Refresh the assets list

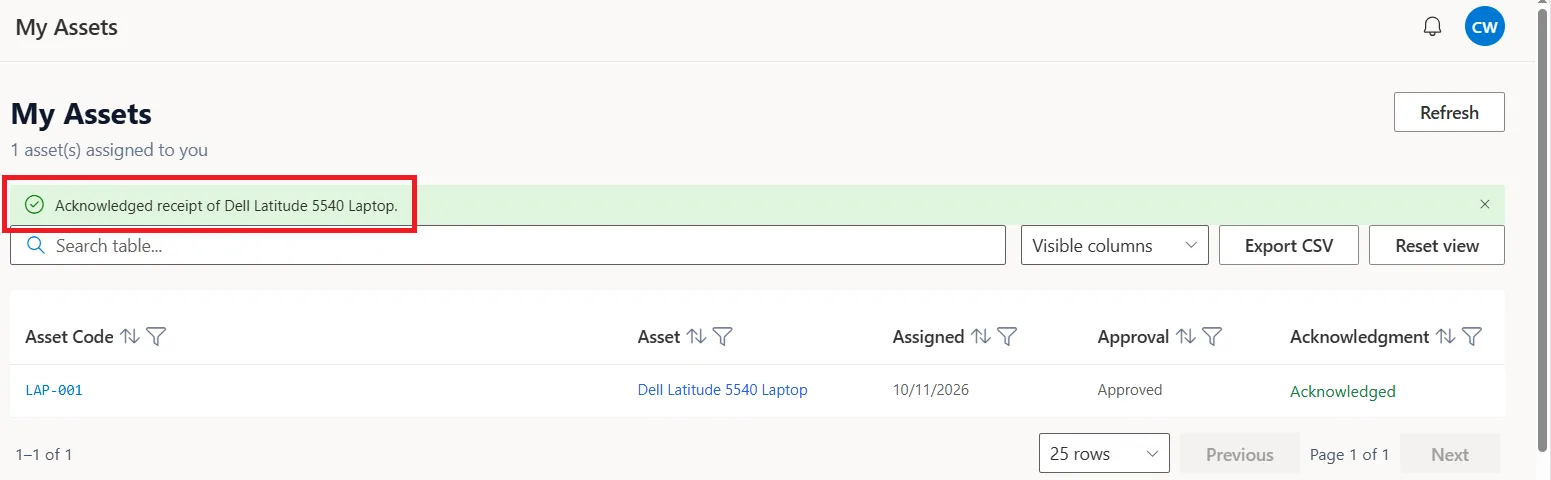(1449, 112)
